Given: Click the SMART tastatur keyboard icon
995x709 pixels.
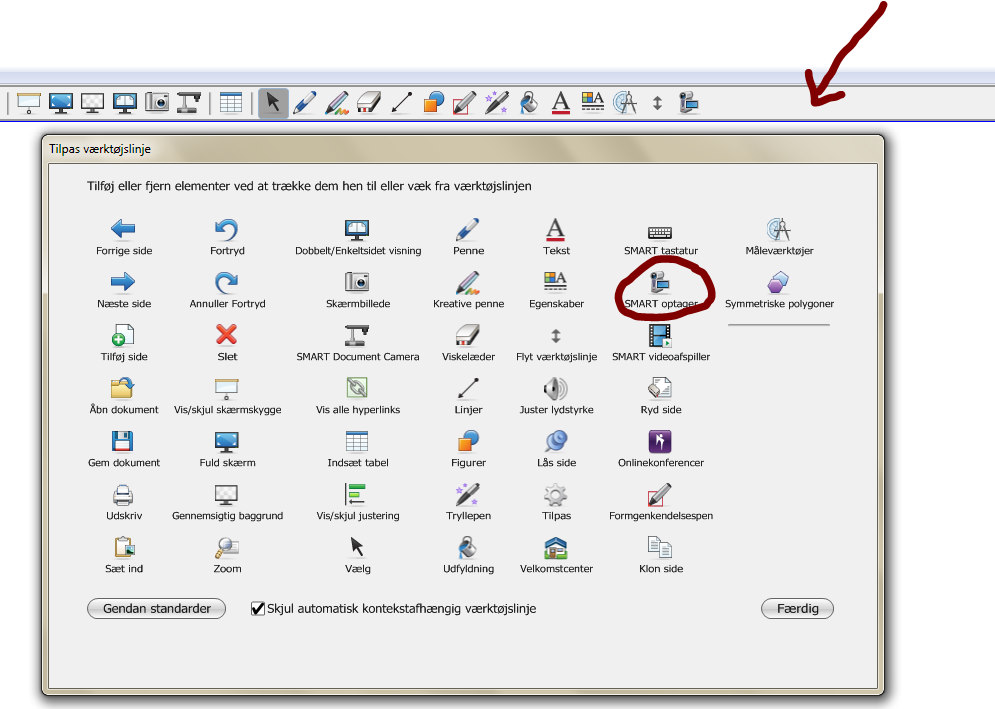Looking at the screenshot, I should click(x=660, y=232).
